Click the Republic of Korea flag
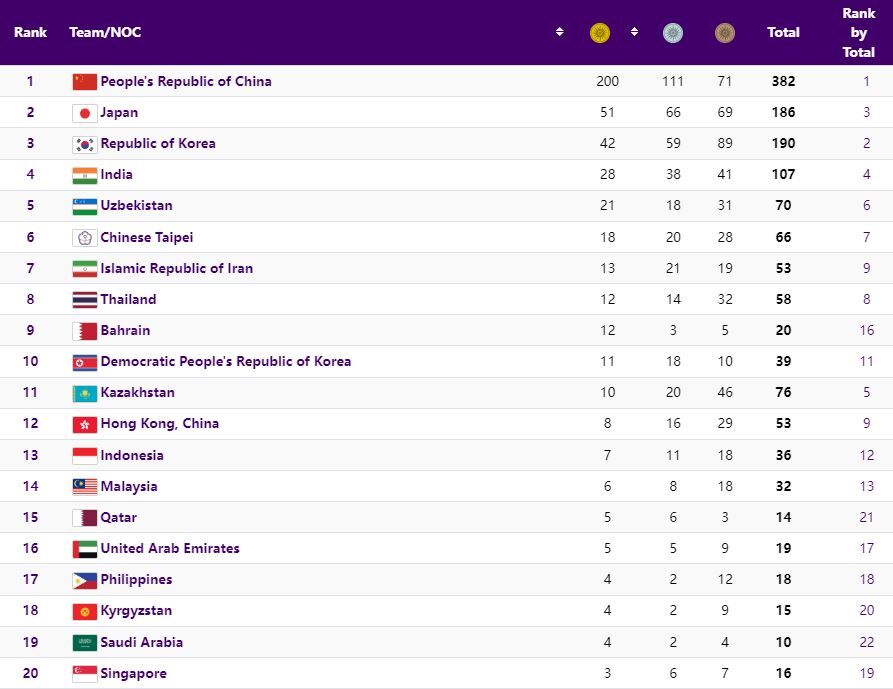Viewport: 893px width, 689px height. 84,144
